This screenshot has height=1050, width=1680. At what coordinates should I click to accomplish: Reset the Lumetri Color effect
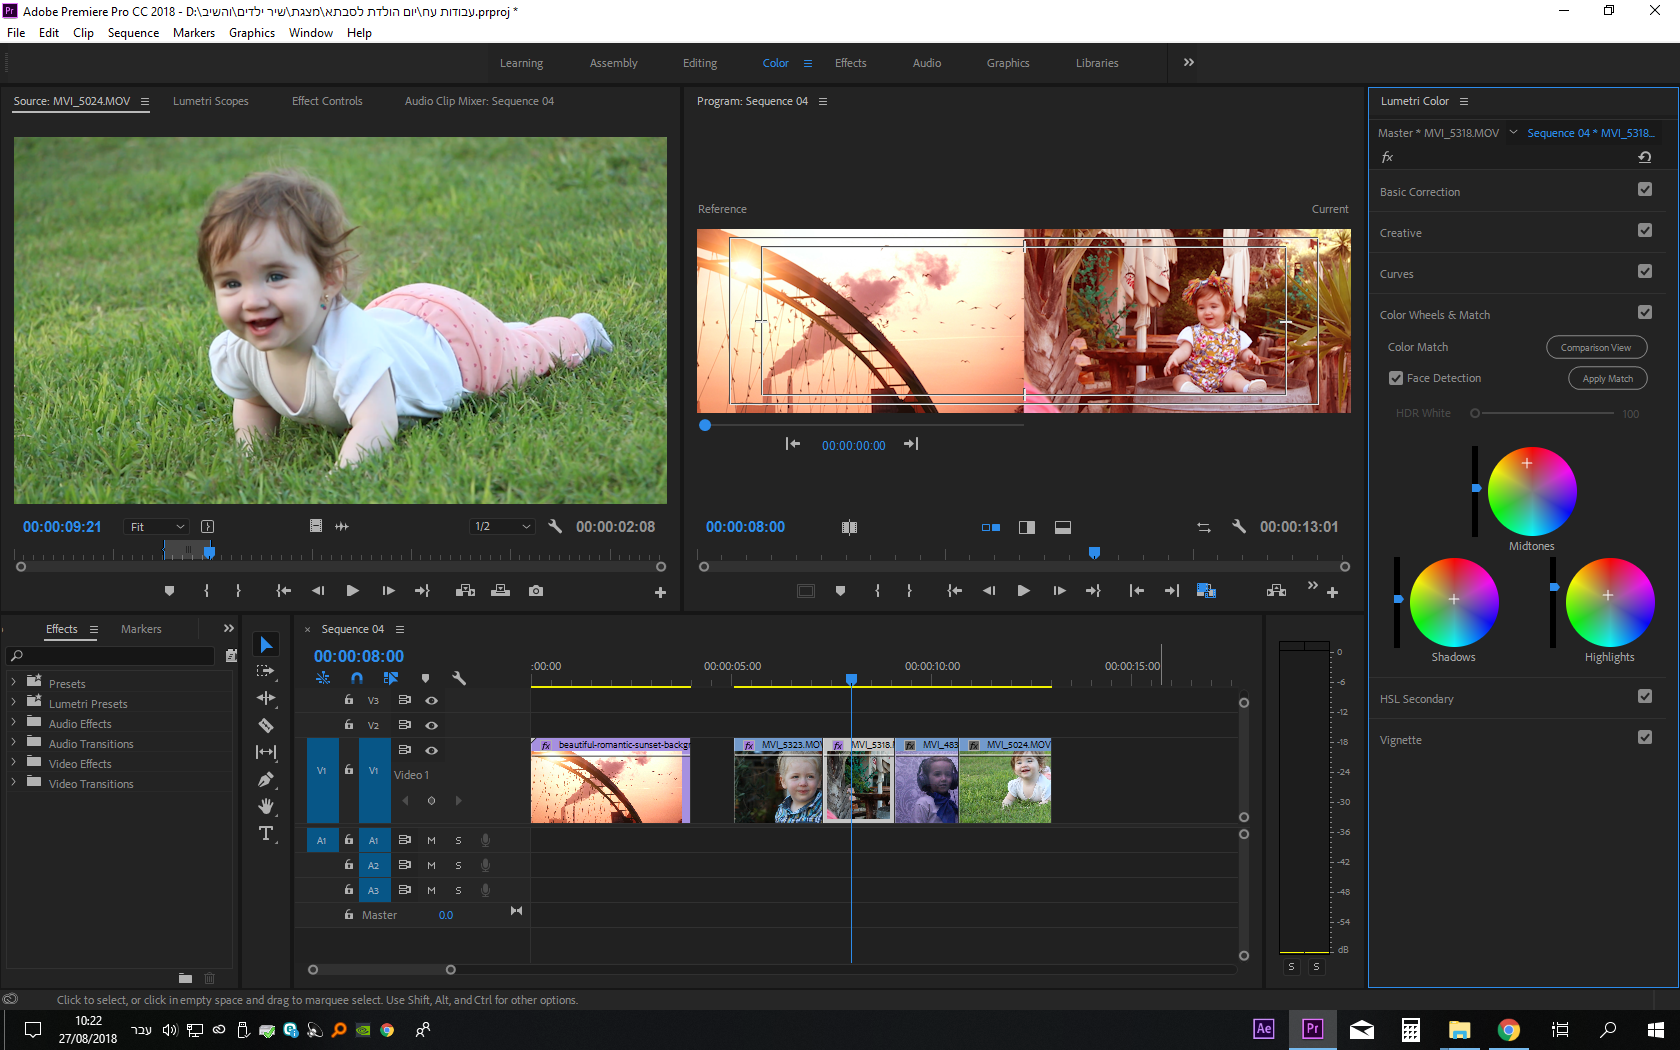pos(1644,157)
